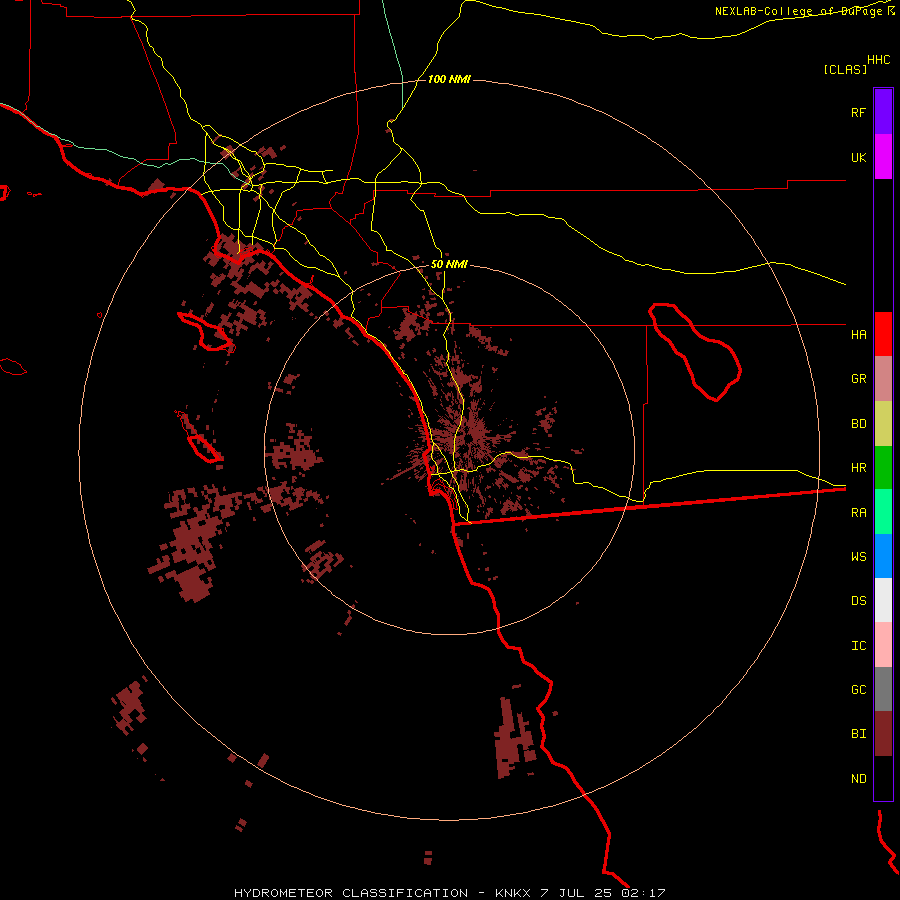Click the HYDROMETEOR CLASSIFICATION title text

351,893
